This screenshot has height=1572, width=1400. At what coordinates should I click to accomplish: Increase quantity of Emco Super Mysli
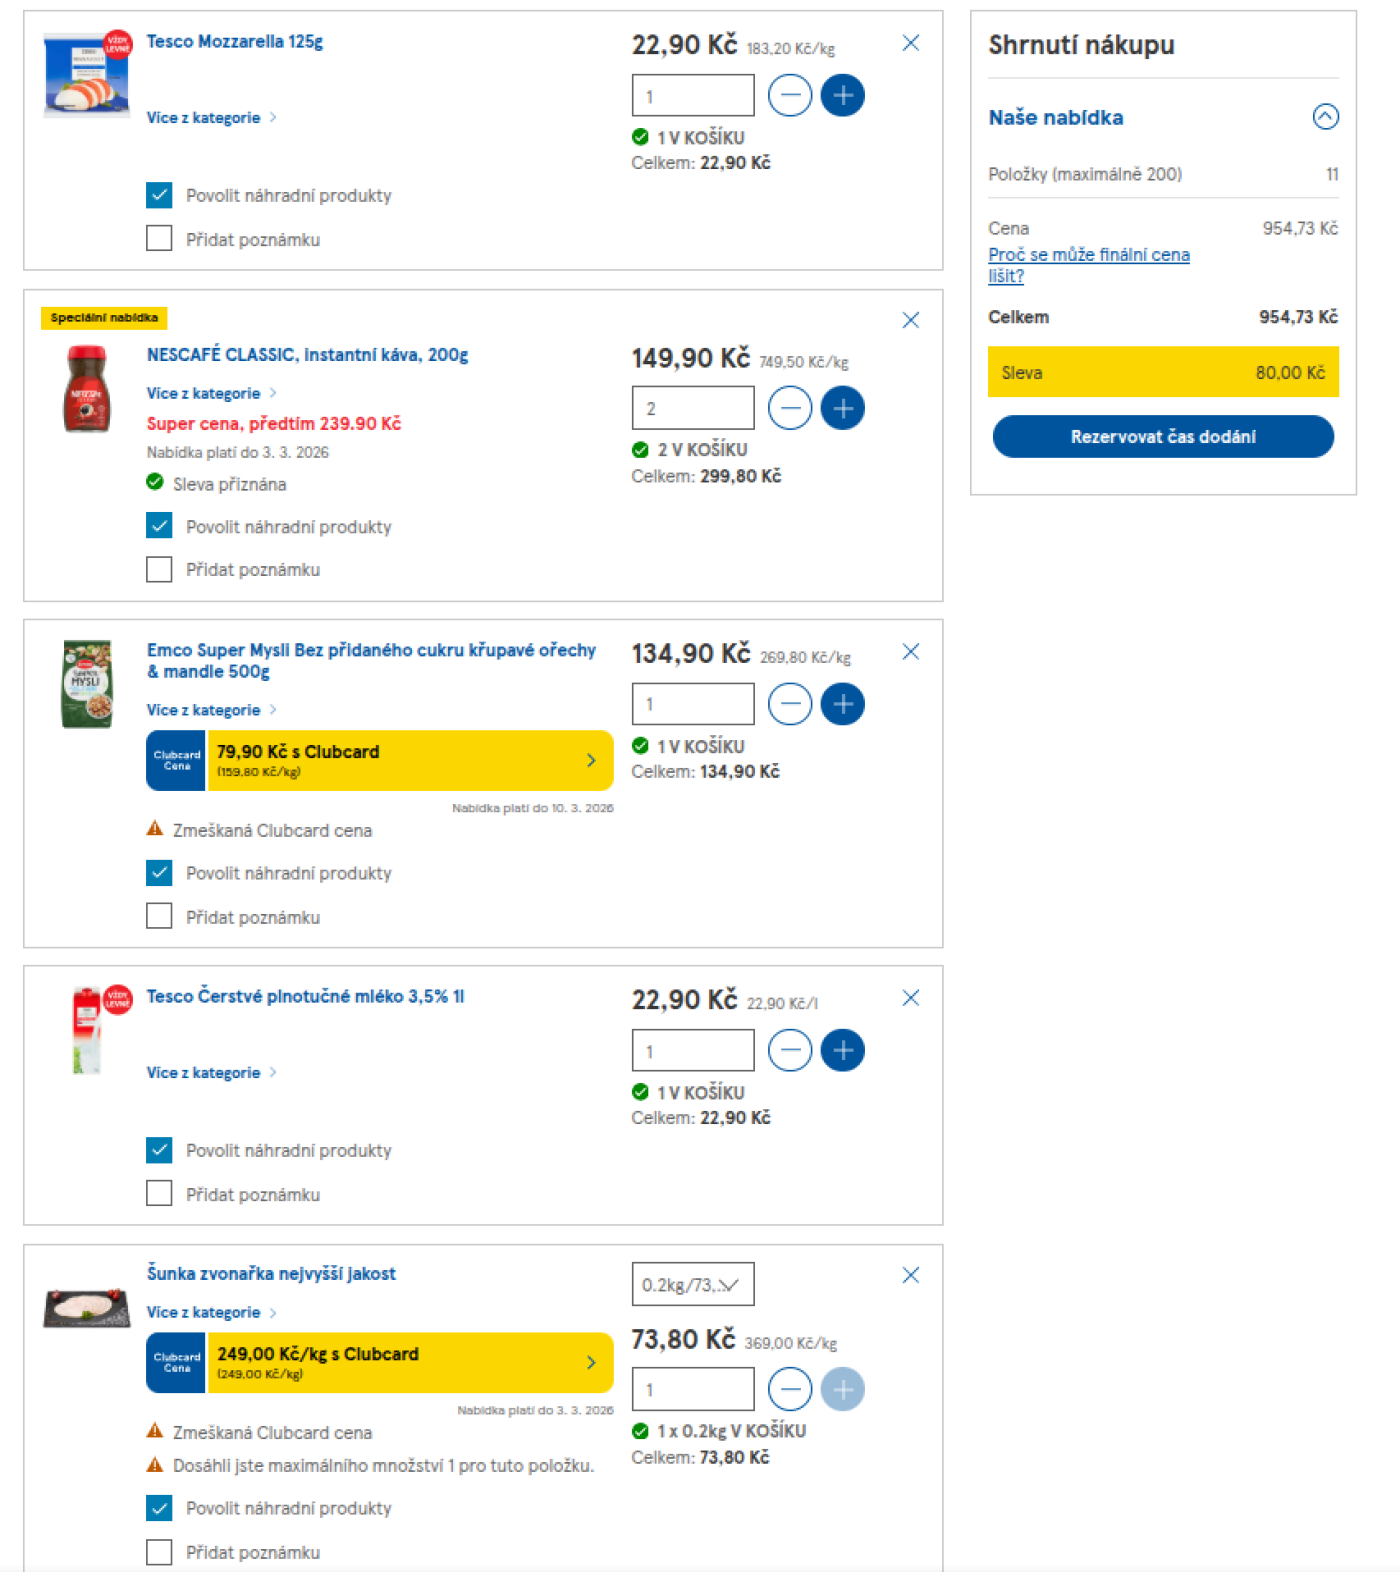click(841, 703)
